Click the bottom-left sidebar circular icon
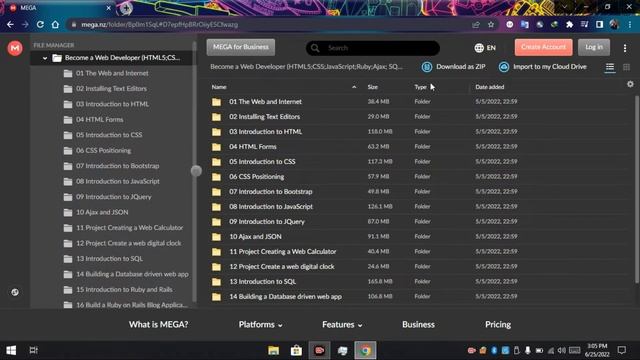Screen dimensions: 640x360 pyautogui.click(x=15, y=292)
